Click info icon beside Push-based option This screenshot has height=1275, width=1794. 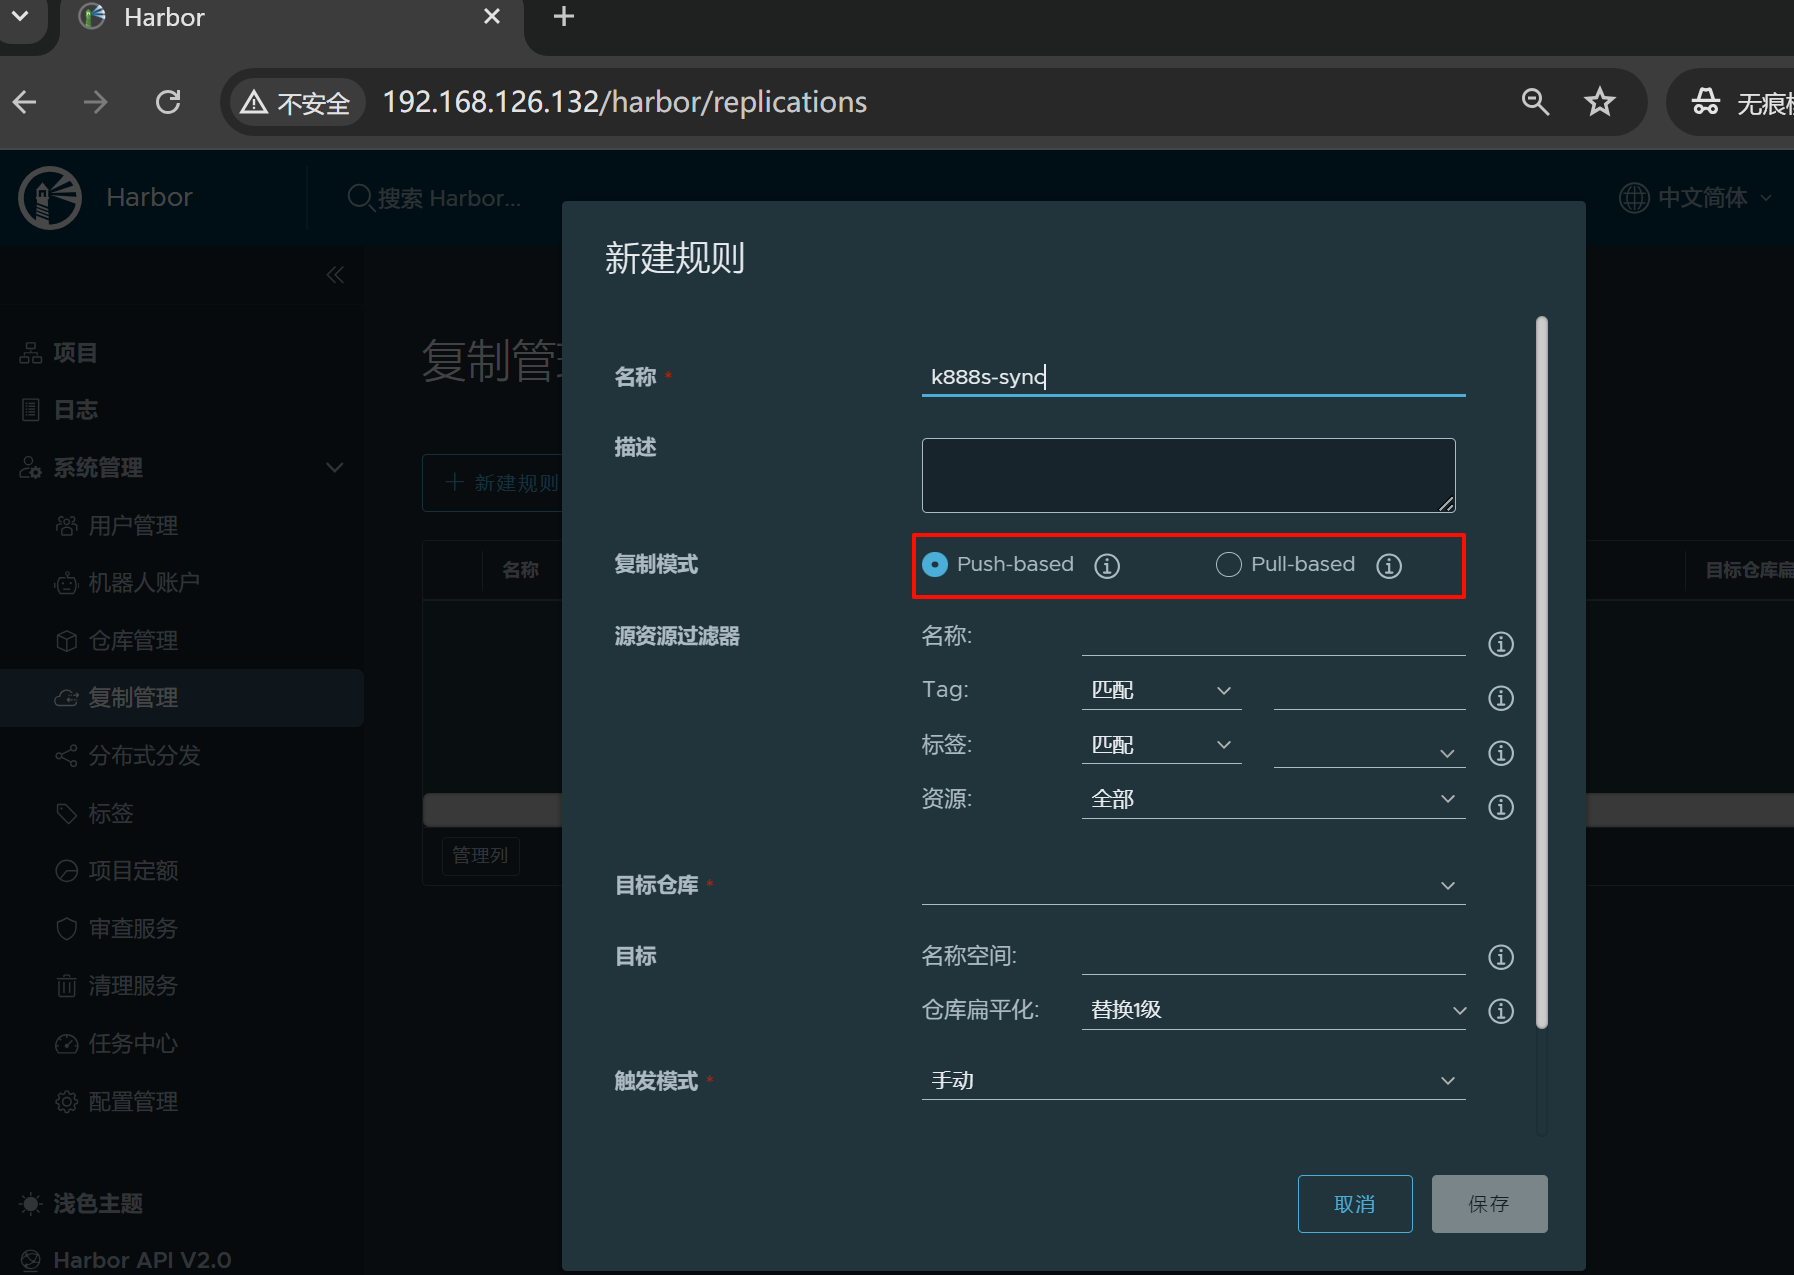pyautogui.click(x=1106, y=566)
